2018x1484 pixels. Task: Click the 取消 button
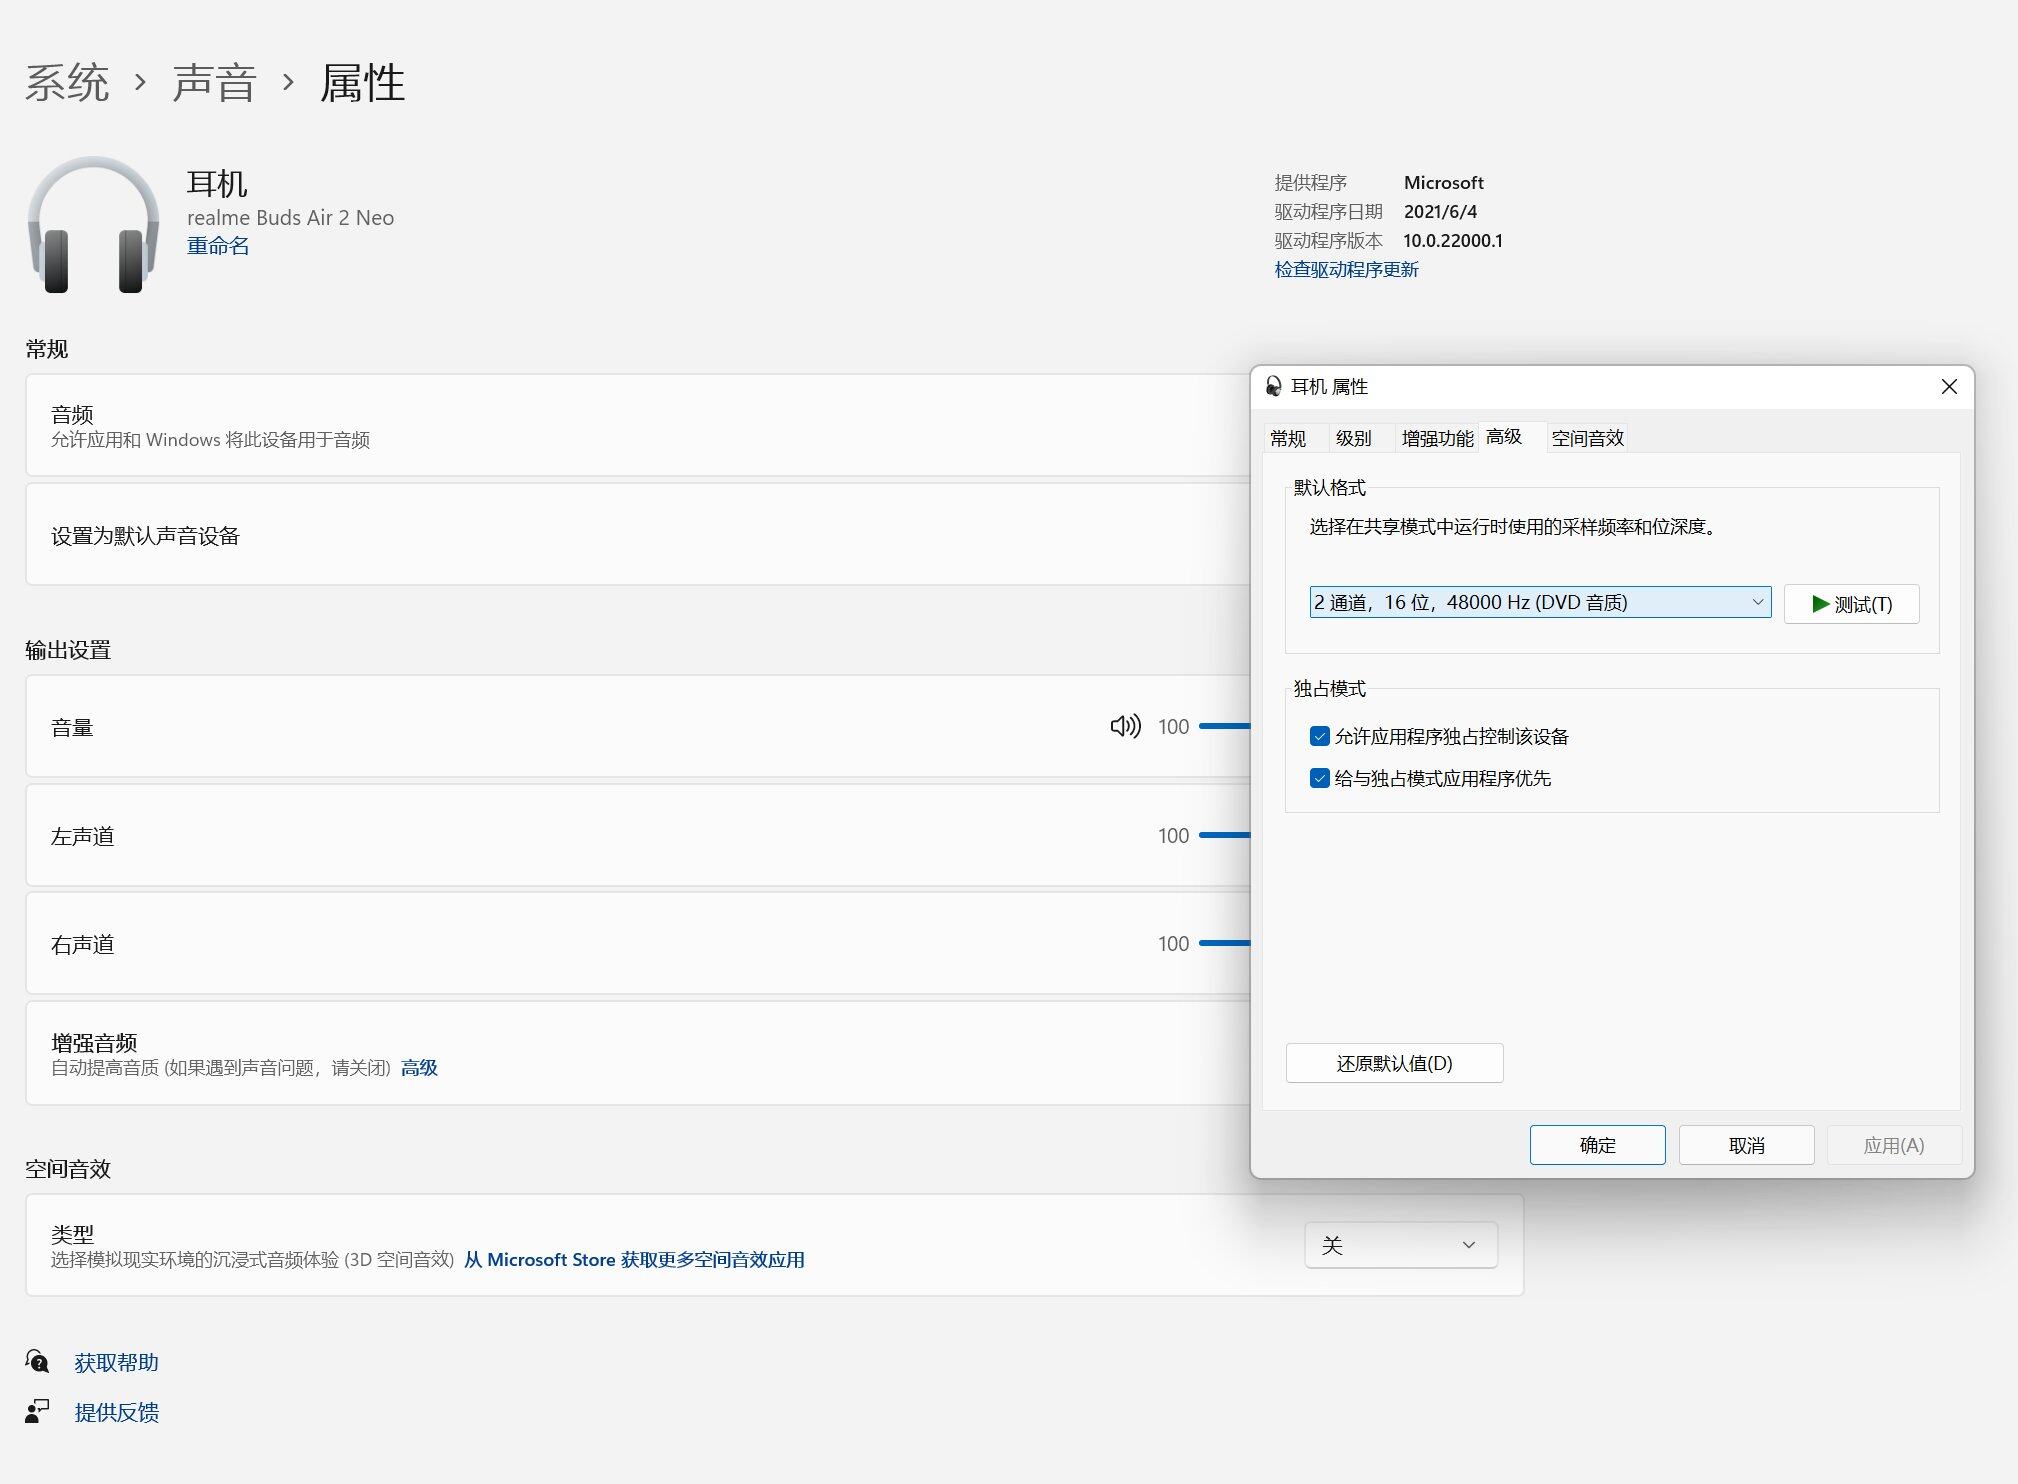point(1746,1145)
